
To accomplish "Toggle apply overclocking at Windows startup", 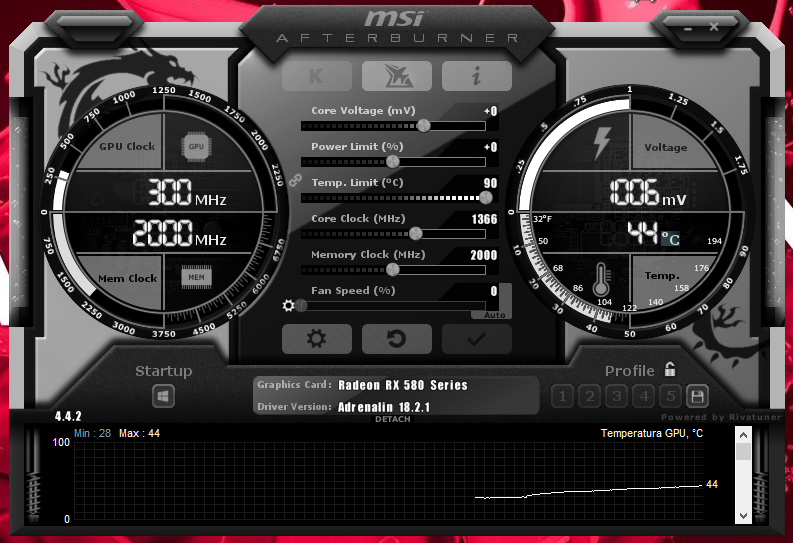I will (x=163, y=396).
